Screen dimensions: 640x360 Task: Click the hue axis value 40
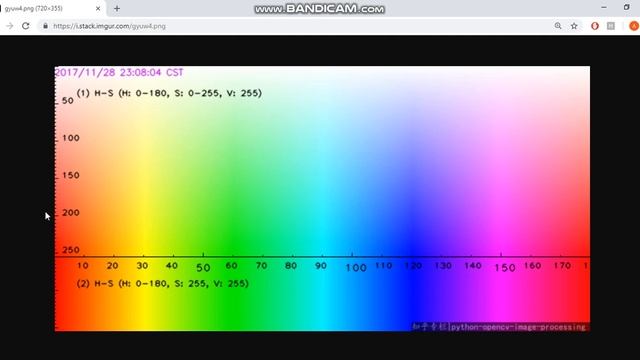[171, 266]
